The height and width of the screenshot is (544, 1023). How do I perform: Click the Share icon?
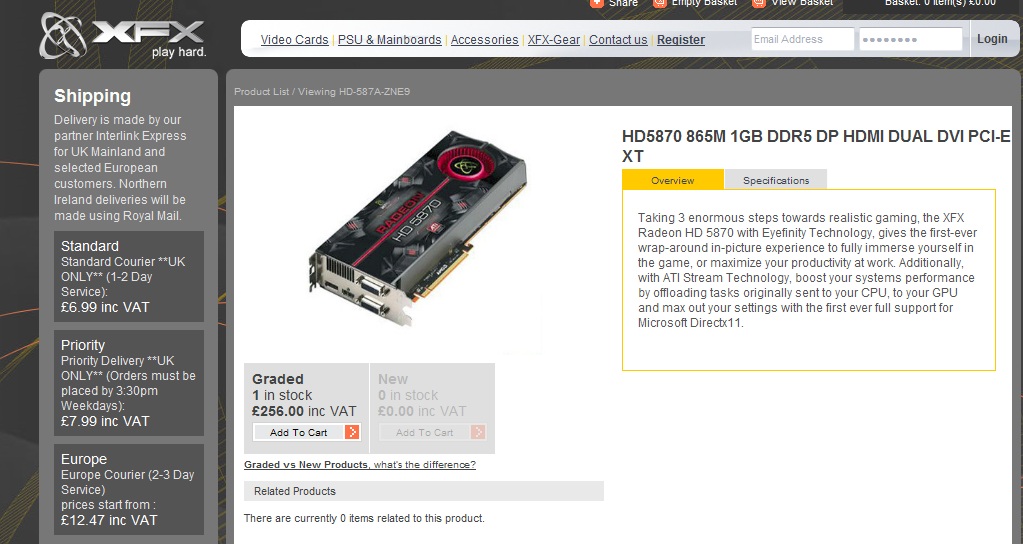click(596, 3)
